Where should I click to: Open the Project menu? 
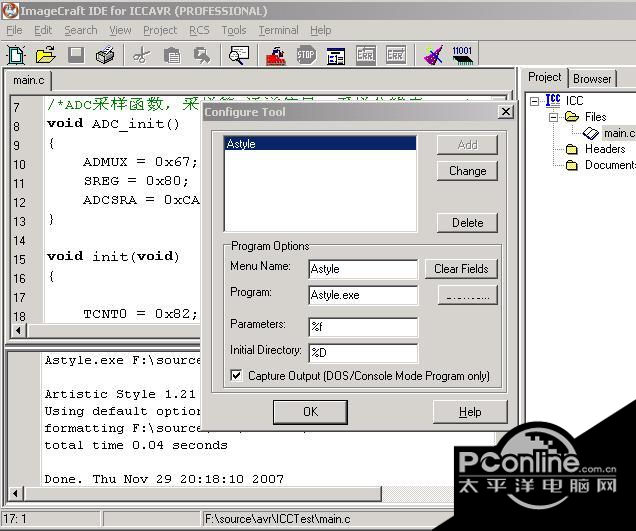pyautogui.click(x=160, y=30)
